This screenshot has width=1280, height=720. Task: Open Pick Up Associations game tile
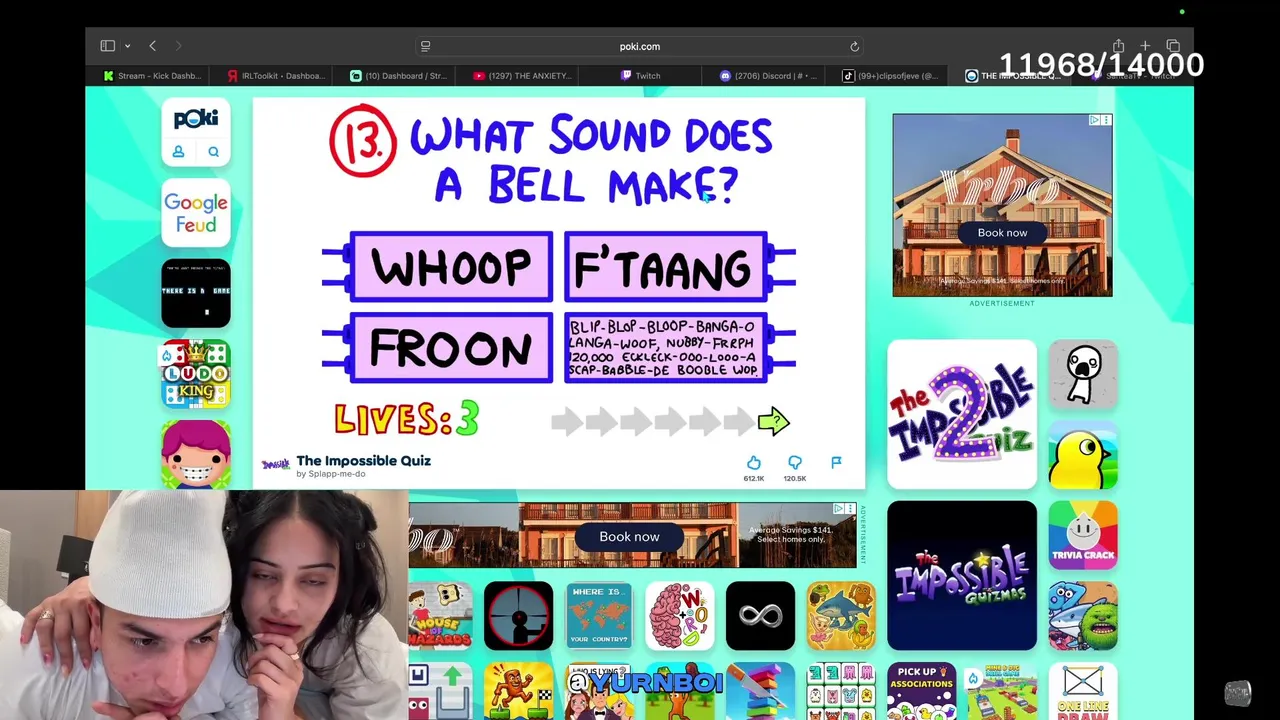click(922, 691)
